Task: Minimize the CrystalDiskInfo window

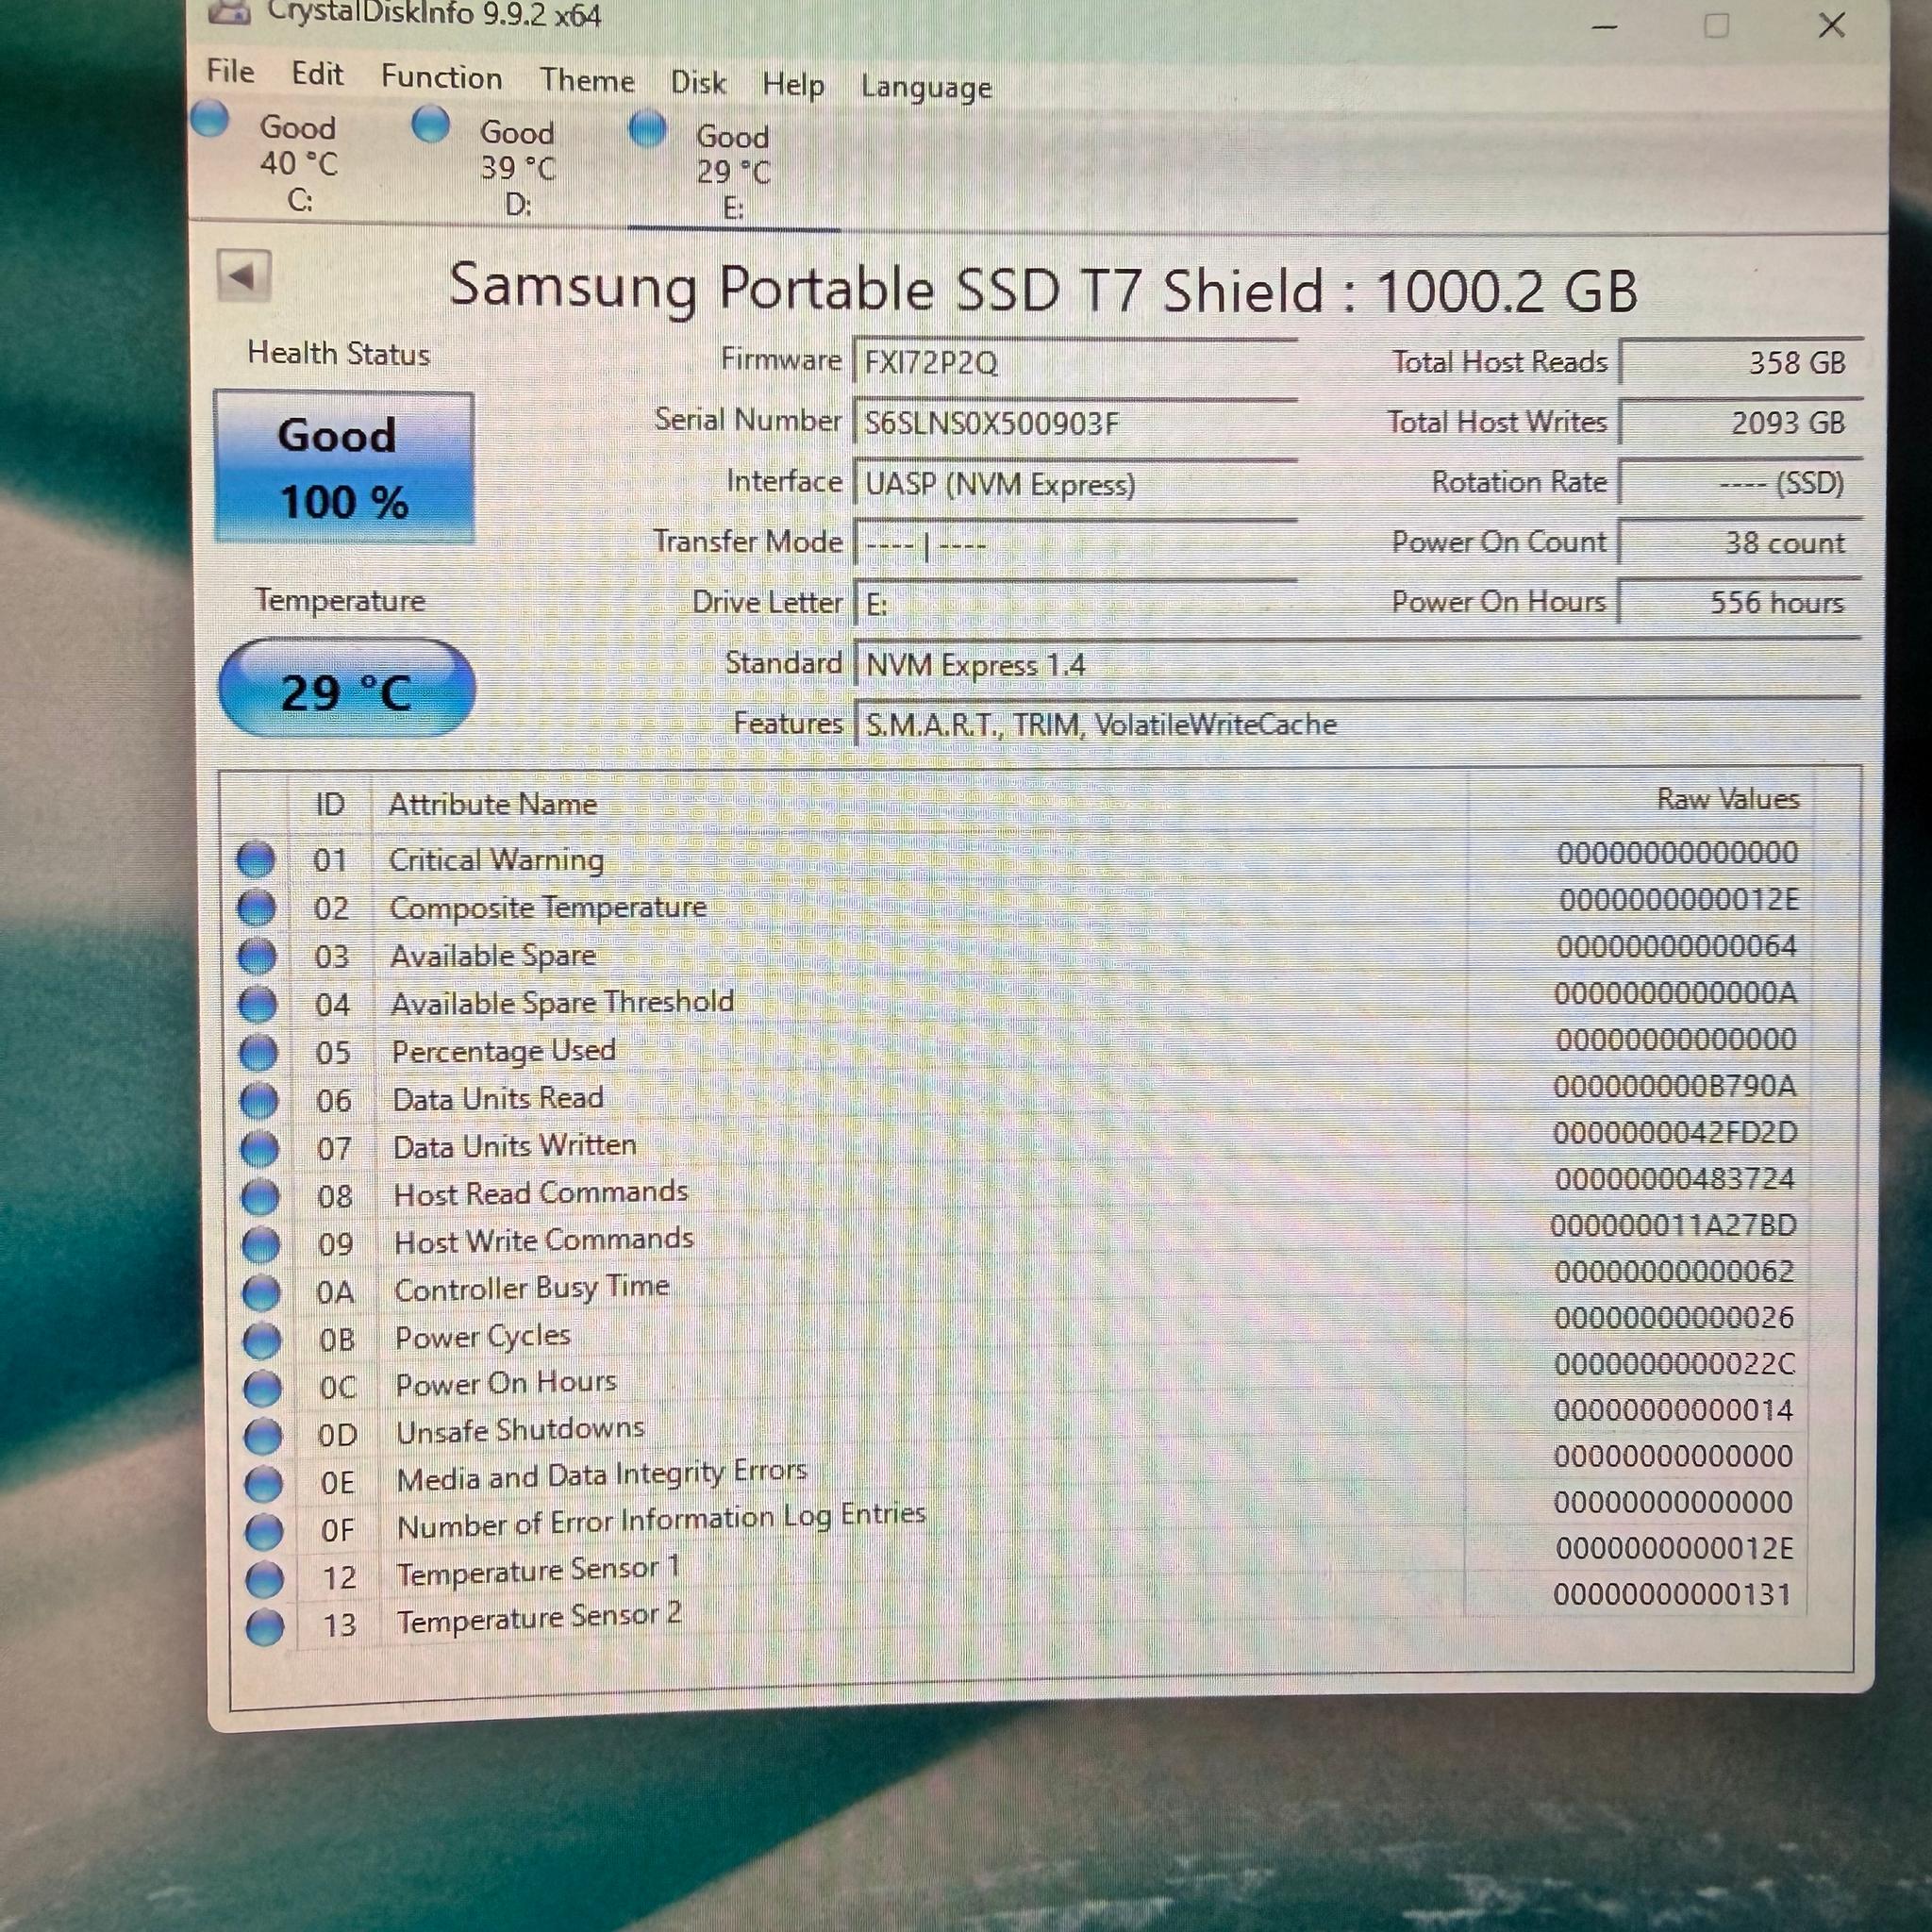Action: click(x=1604, y=27)
